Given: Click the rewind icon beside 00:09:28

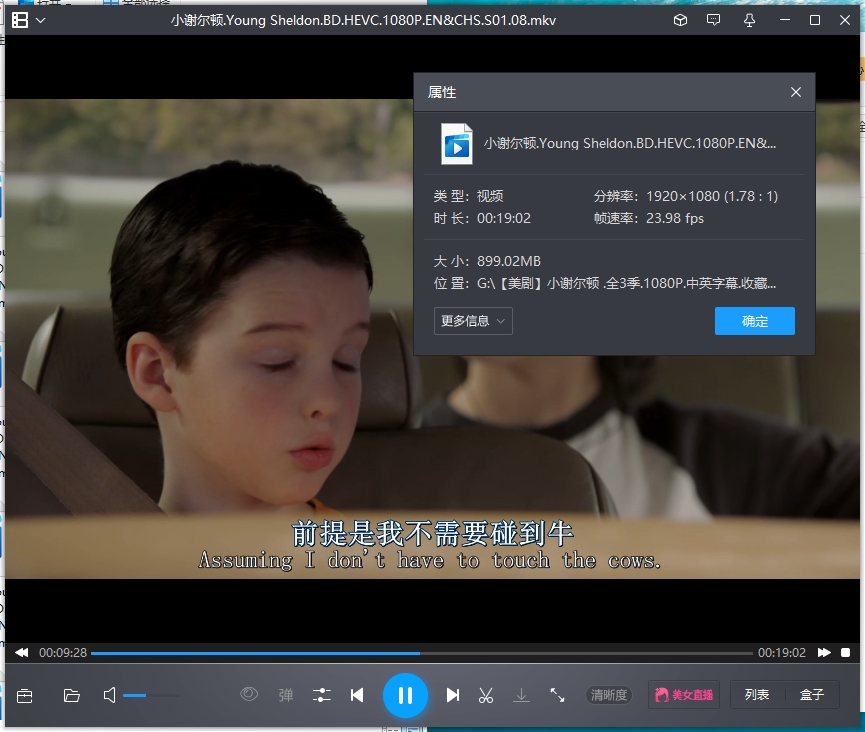Looking at the screenshot, I should click(22, 653).
